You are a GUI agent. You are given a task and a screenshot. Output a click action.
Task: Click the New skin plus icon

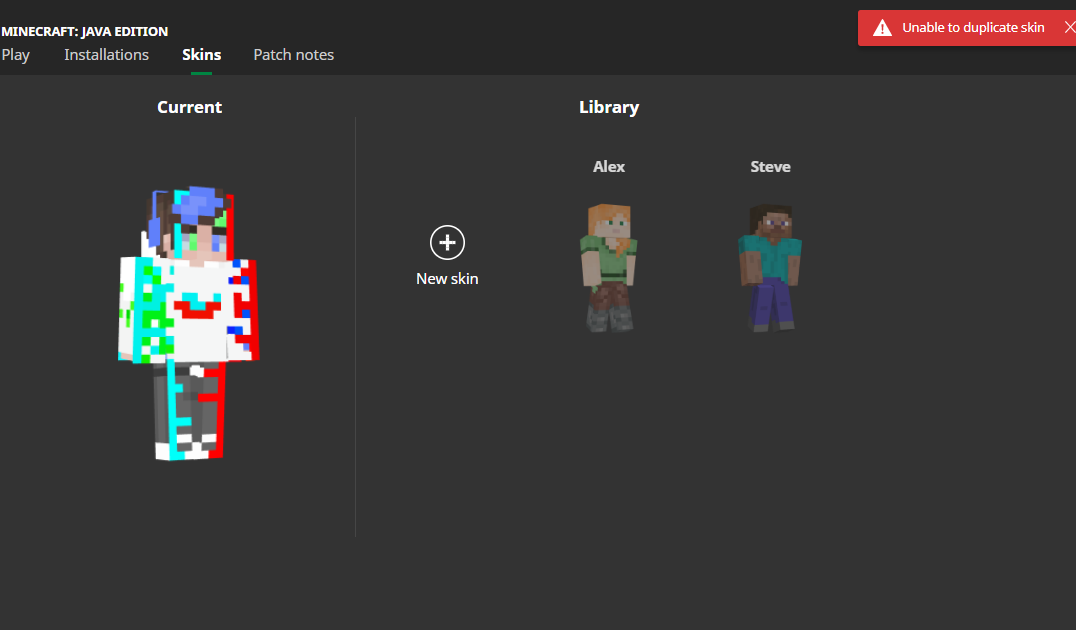pyautogui.click(x=447, y=242)
